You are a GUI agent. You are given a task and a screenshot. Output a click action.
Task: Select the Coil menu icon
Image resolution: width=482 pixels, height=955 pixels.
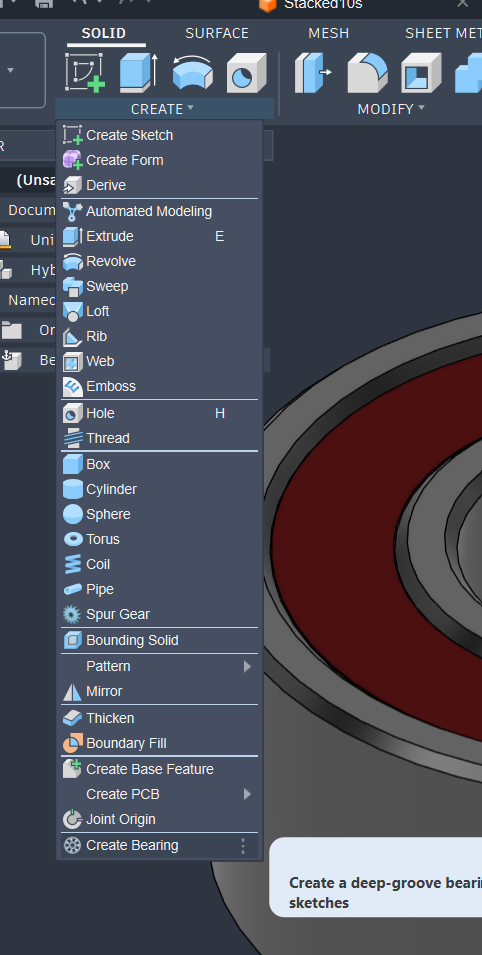[x=73, y=564]
